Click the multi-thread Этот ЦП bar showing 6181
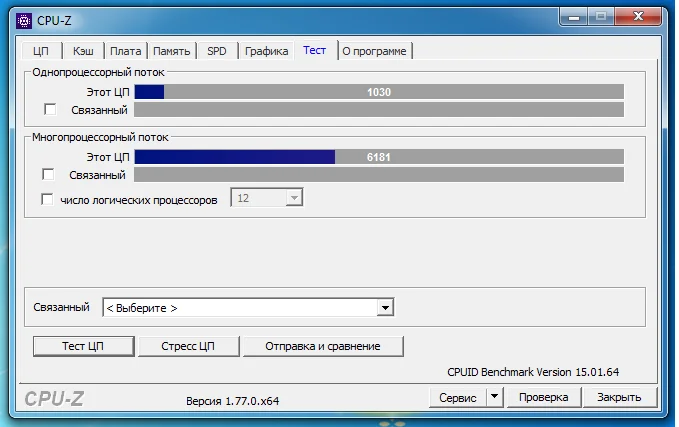 379,157
